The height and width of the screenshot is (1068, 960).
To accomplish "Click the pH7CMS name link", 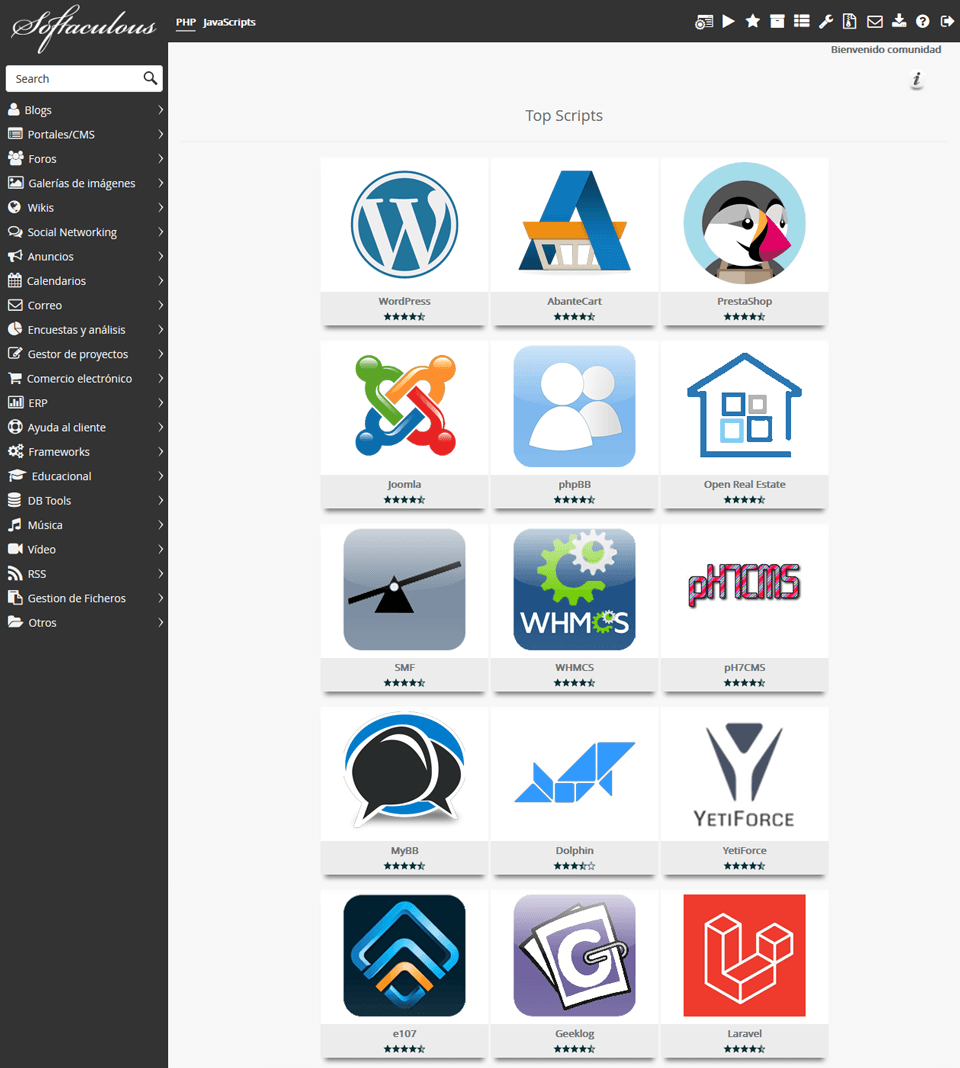I will click(x=744, y=668).
